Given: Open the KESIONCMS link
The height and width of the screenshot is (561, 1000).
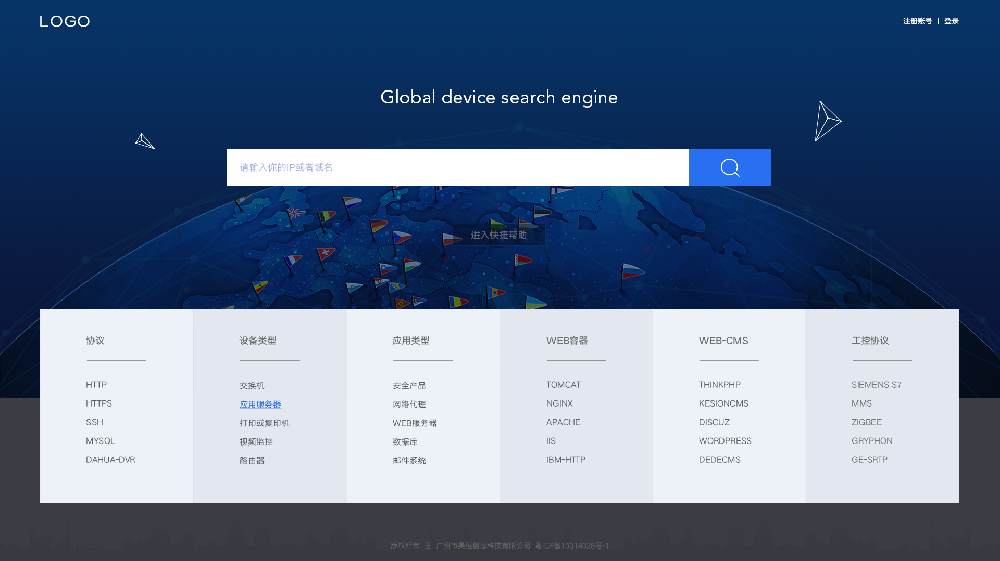Looking at the screenshot, I should [x=724, y=404].
